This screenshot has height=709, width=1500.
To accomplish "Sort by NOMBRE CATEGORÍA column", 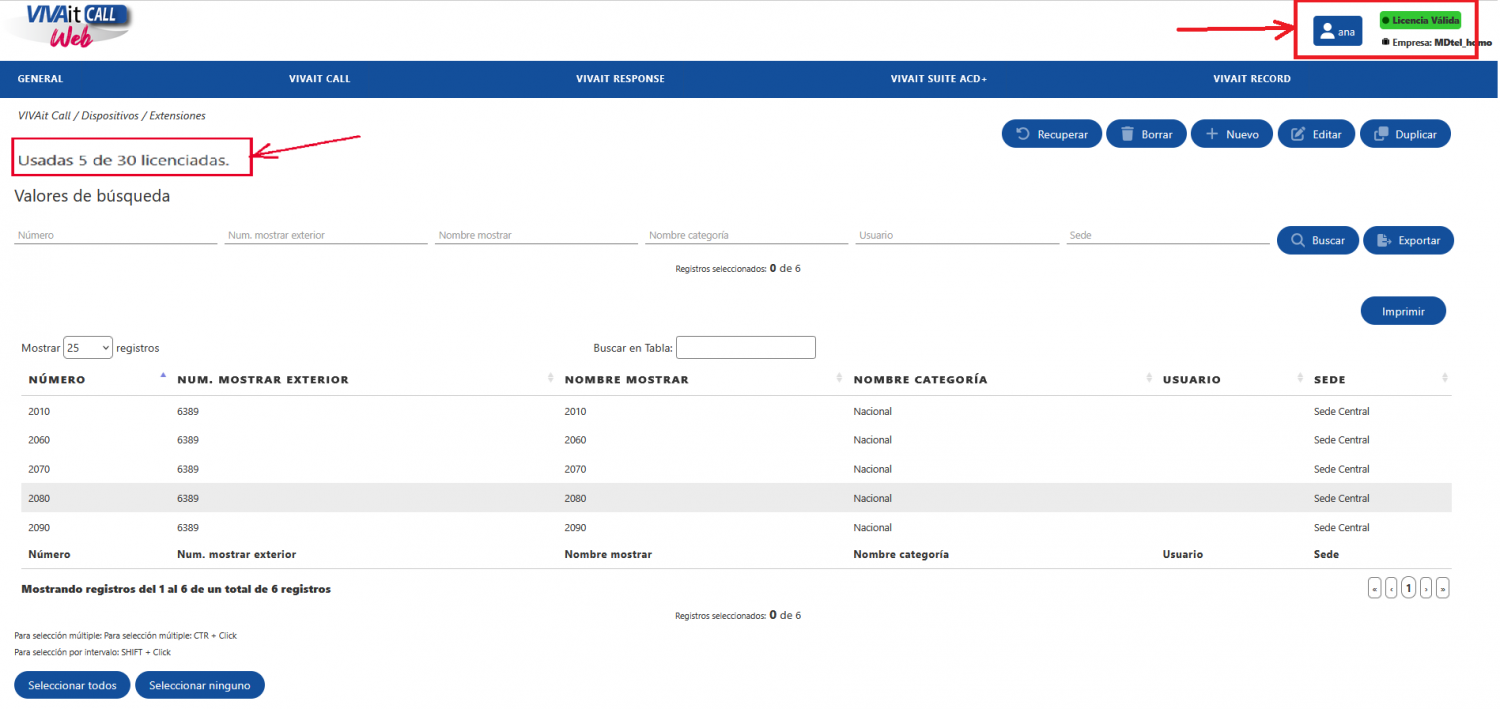I will (x=1001, y=380).
